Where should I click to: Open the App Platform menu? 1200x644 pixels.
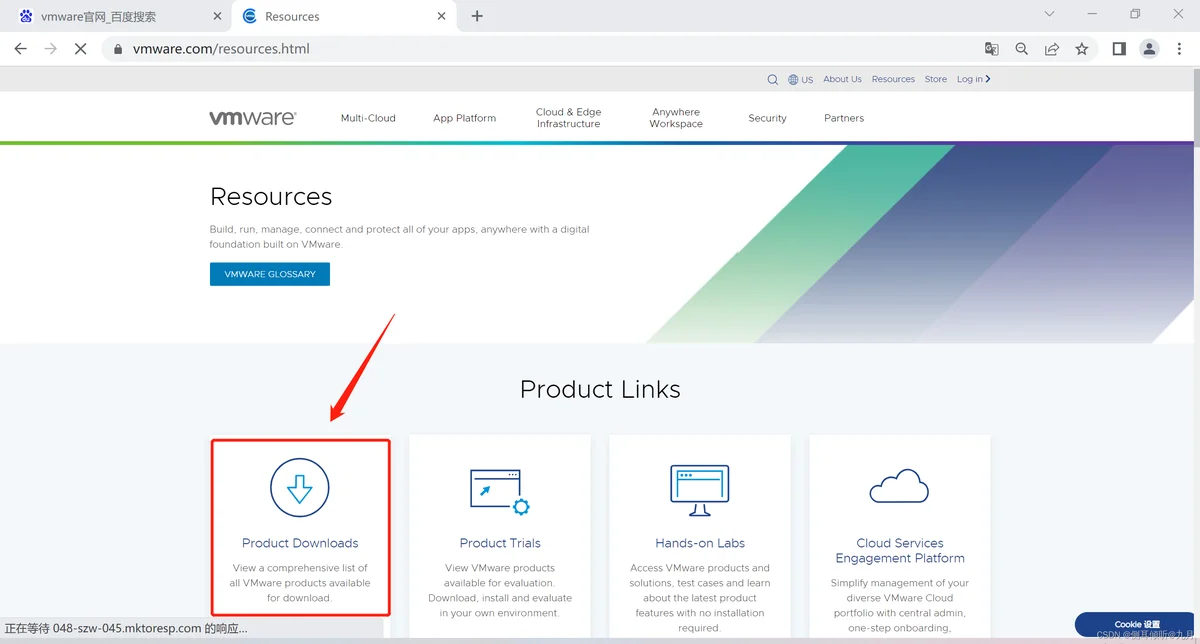point(464,118)
